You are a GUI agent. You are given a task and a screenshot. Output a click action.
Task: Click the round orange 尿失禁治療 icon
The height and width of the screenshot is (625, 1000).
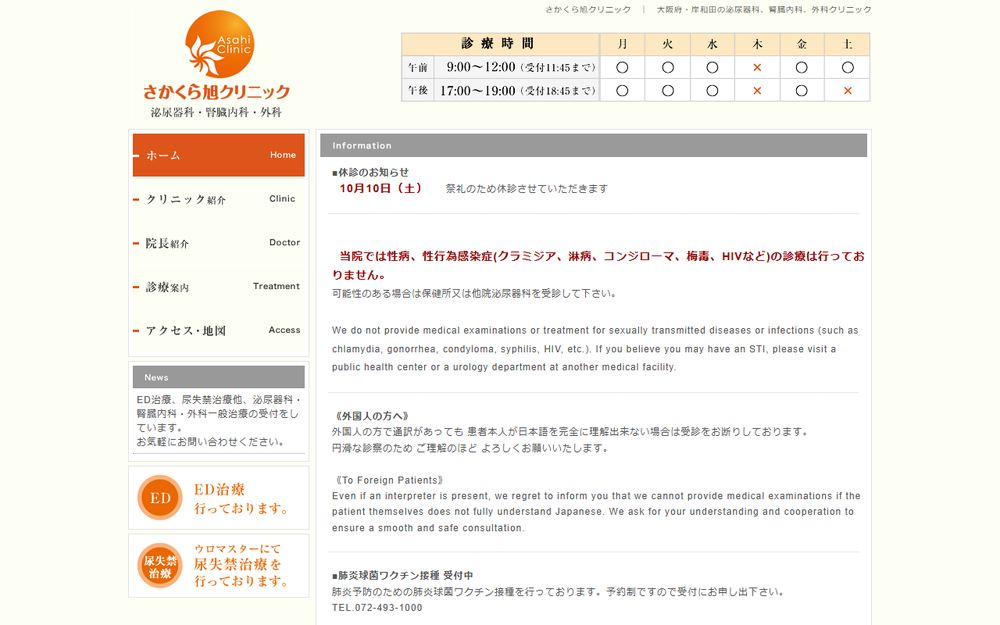click(x=160, y=566)
